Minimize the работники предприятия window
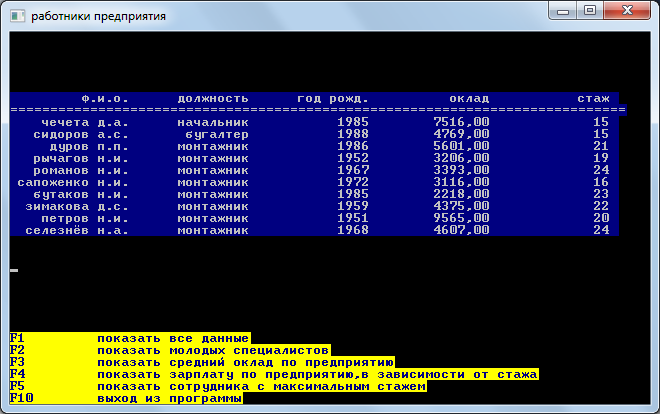Viewport: 660px width, 414px height. coord(563,11)
